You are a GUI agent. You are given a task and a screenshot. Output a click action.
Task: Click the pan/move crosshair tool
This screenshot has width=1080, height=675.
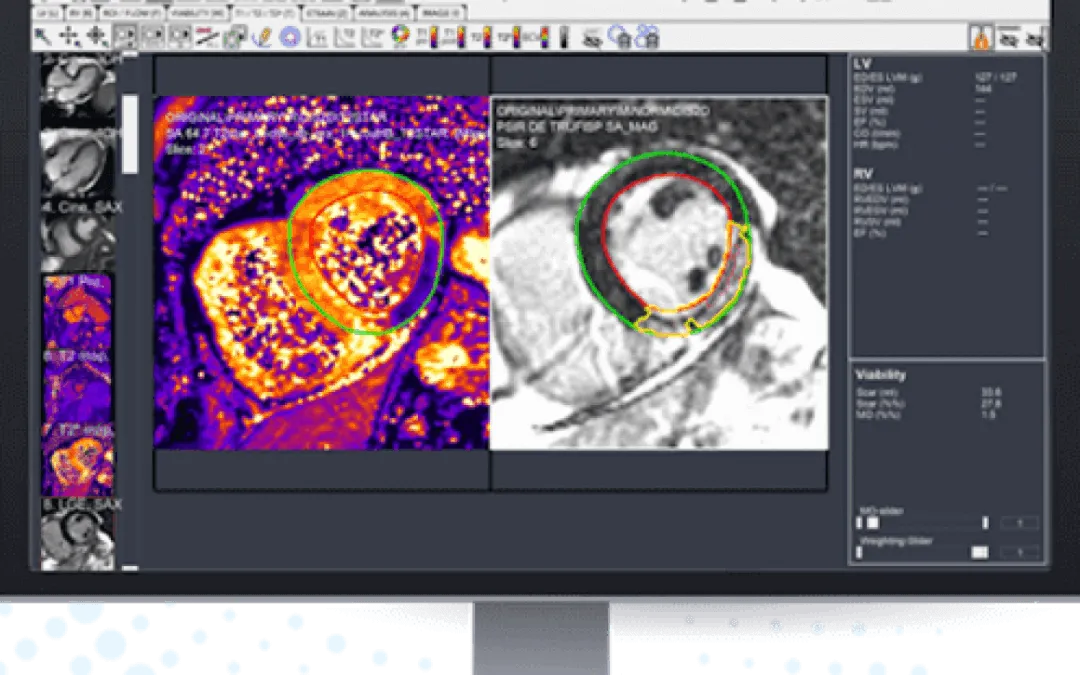tap(70, 37)
